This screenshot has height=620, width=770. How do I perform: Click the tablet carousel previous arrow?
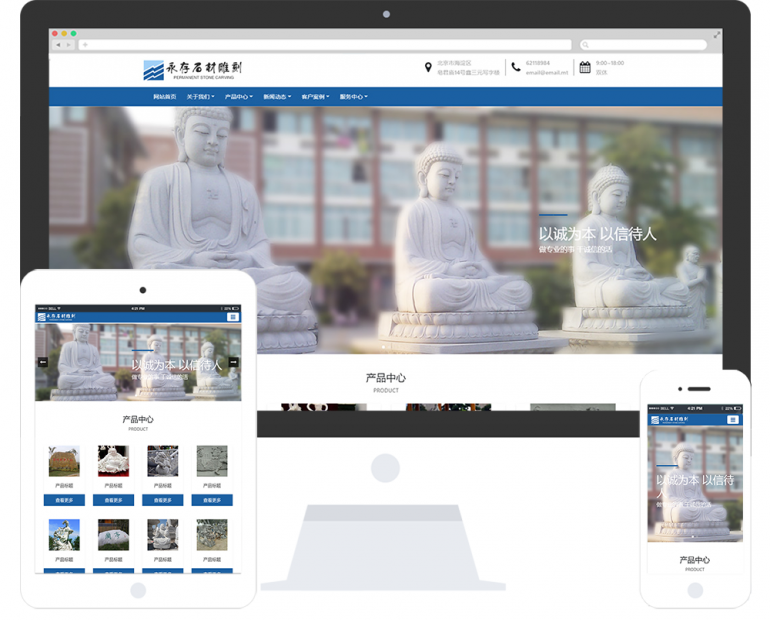tap(43, 362)
